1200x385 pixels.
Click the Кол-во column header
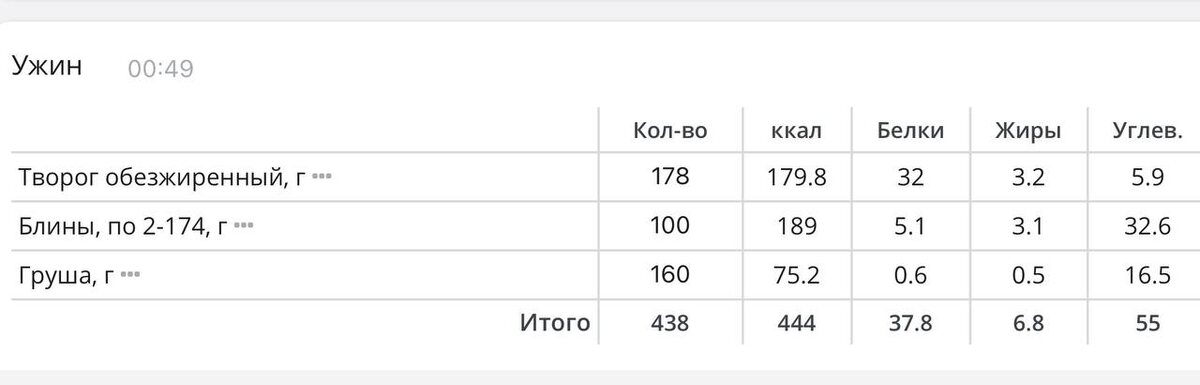click(x=670, y=131)
